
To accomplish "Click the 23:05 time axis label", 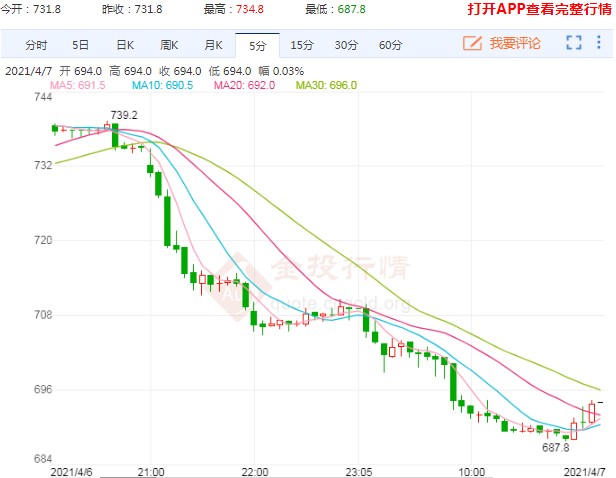I will click(358, 472).
